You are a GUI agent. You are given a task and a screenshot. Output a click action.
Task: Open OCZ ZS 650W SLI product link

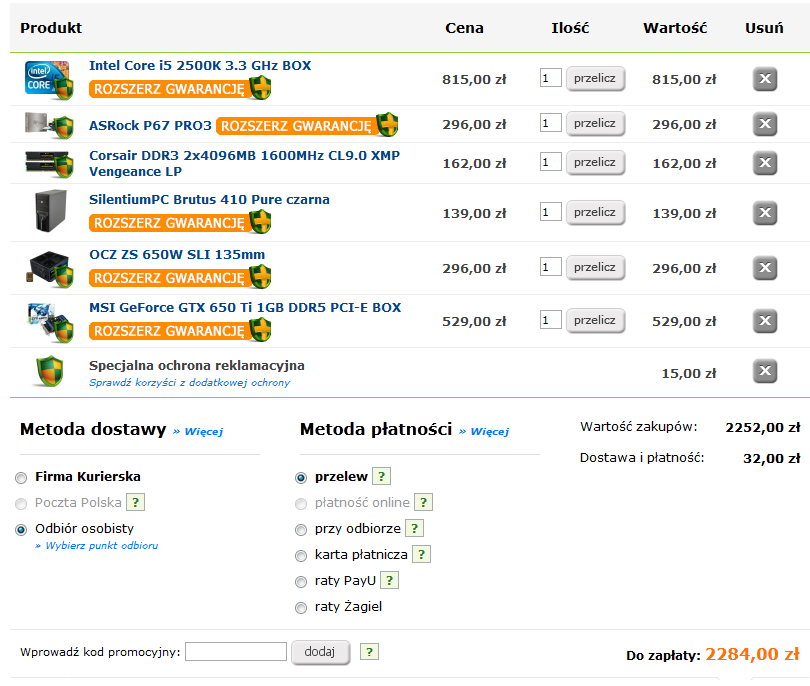(x=177, y=255)
